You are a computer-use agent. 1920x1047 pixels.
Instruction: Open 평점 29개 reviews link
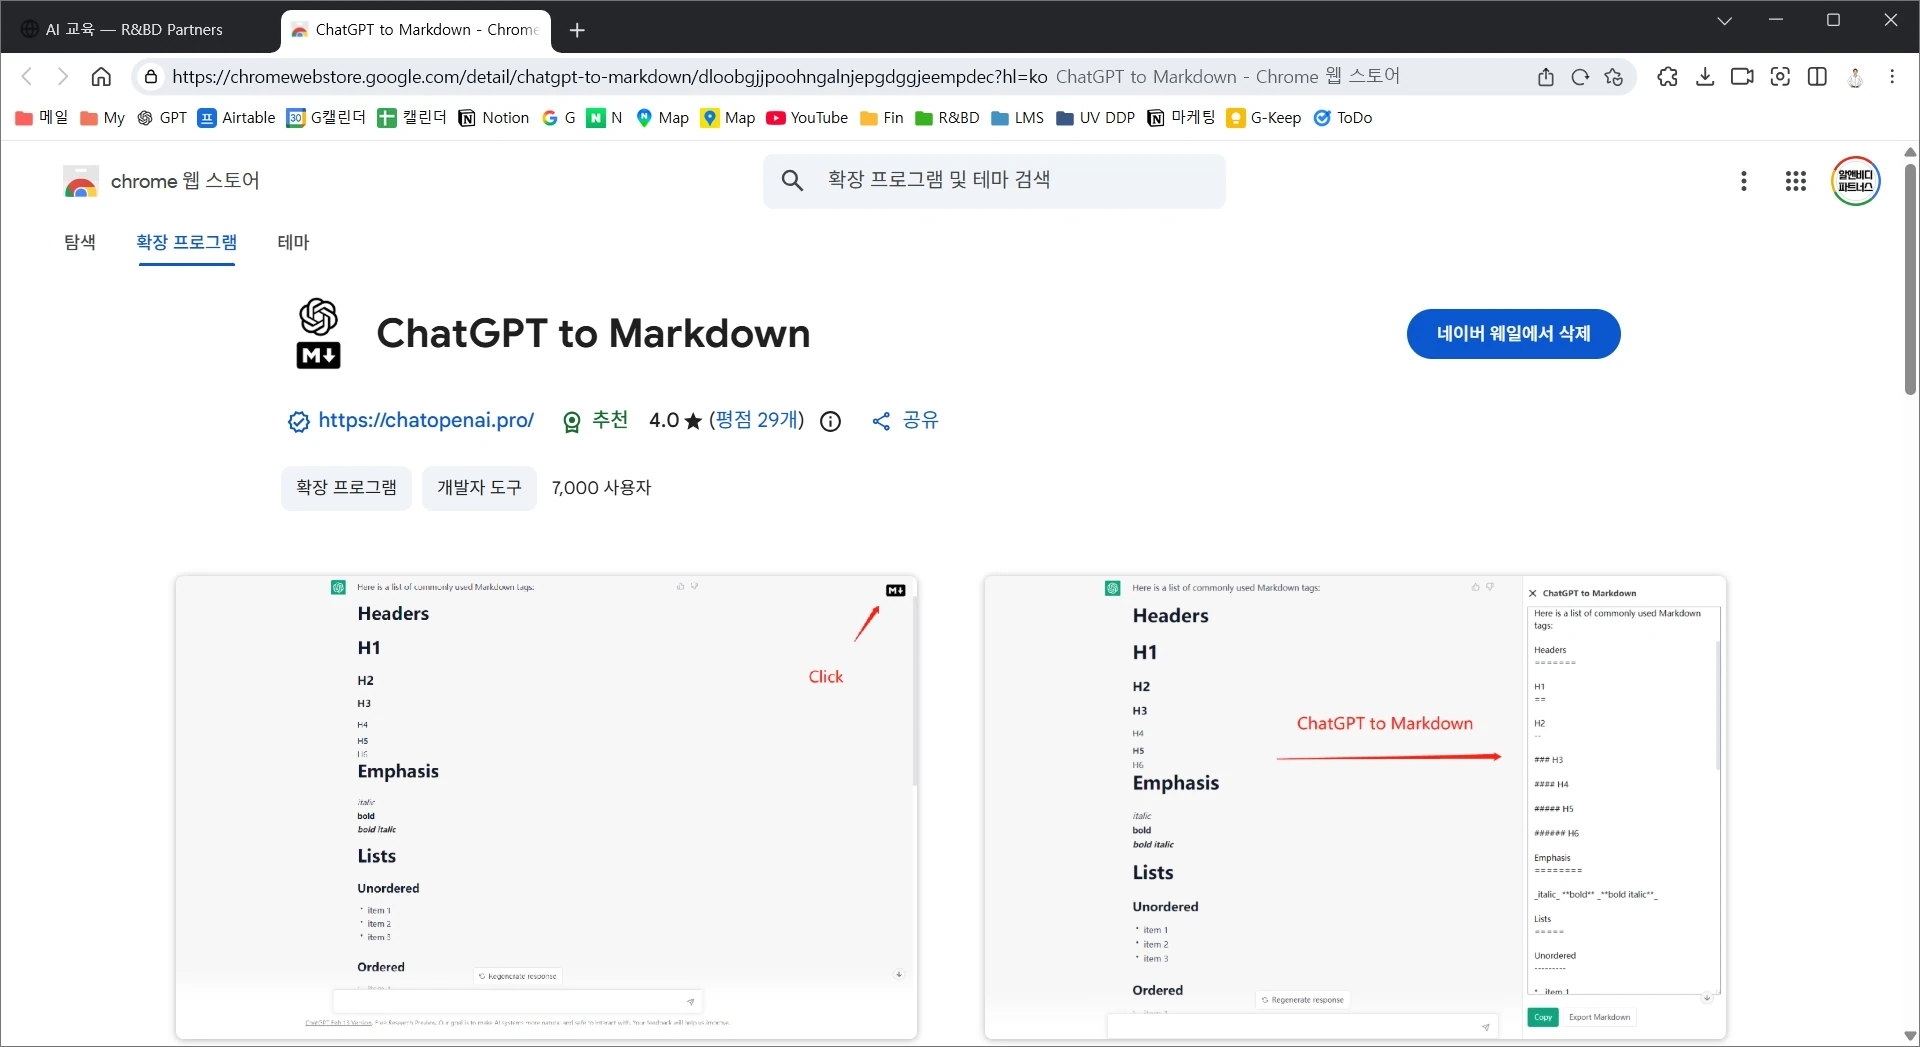pyautogui.click(x=757, y=420)
